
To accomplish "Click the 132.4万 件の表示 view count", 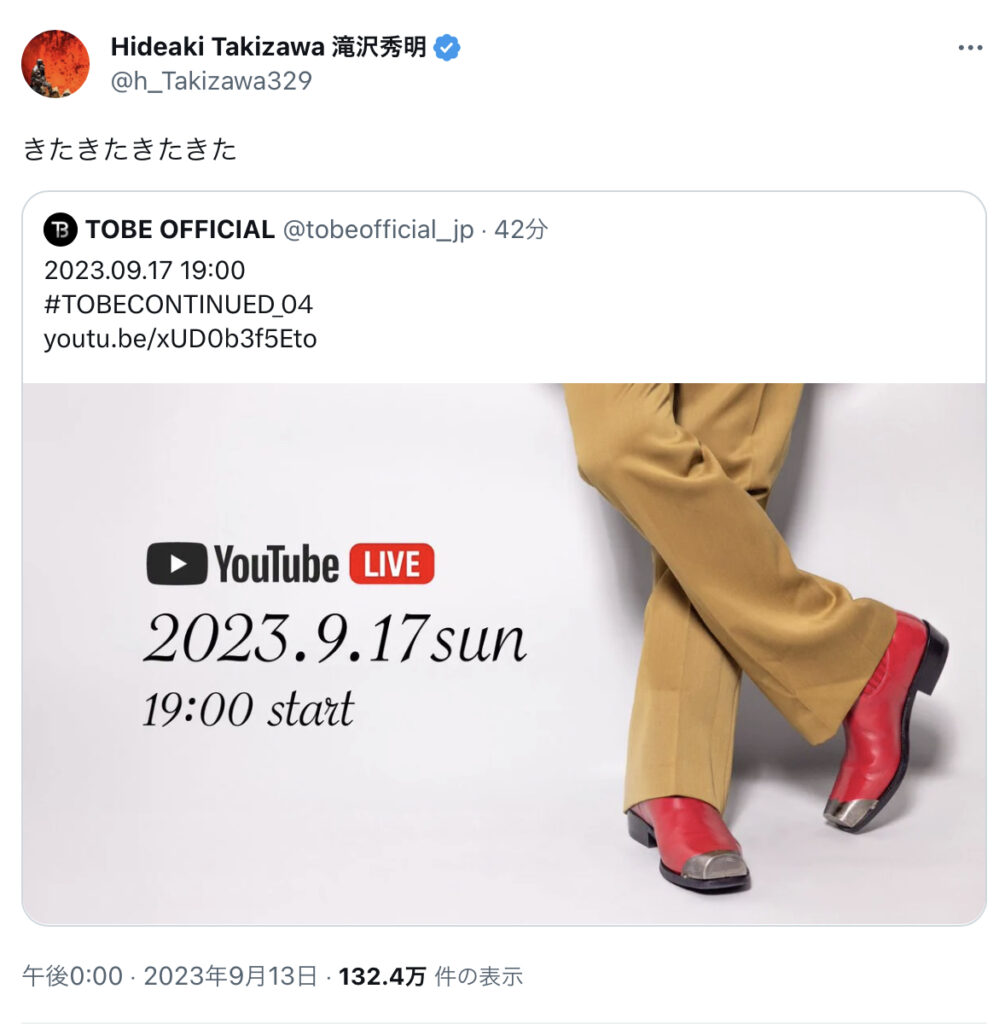I will 431,976.
